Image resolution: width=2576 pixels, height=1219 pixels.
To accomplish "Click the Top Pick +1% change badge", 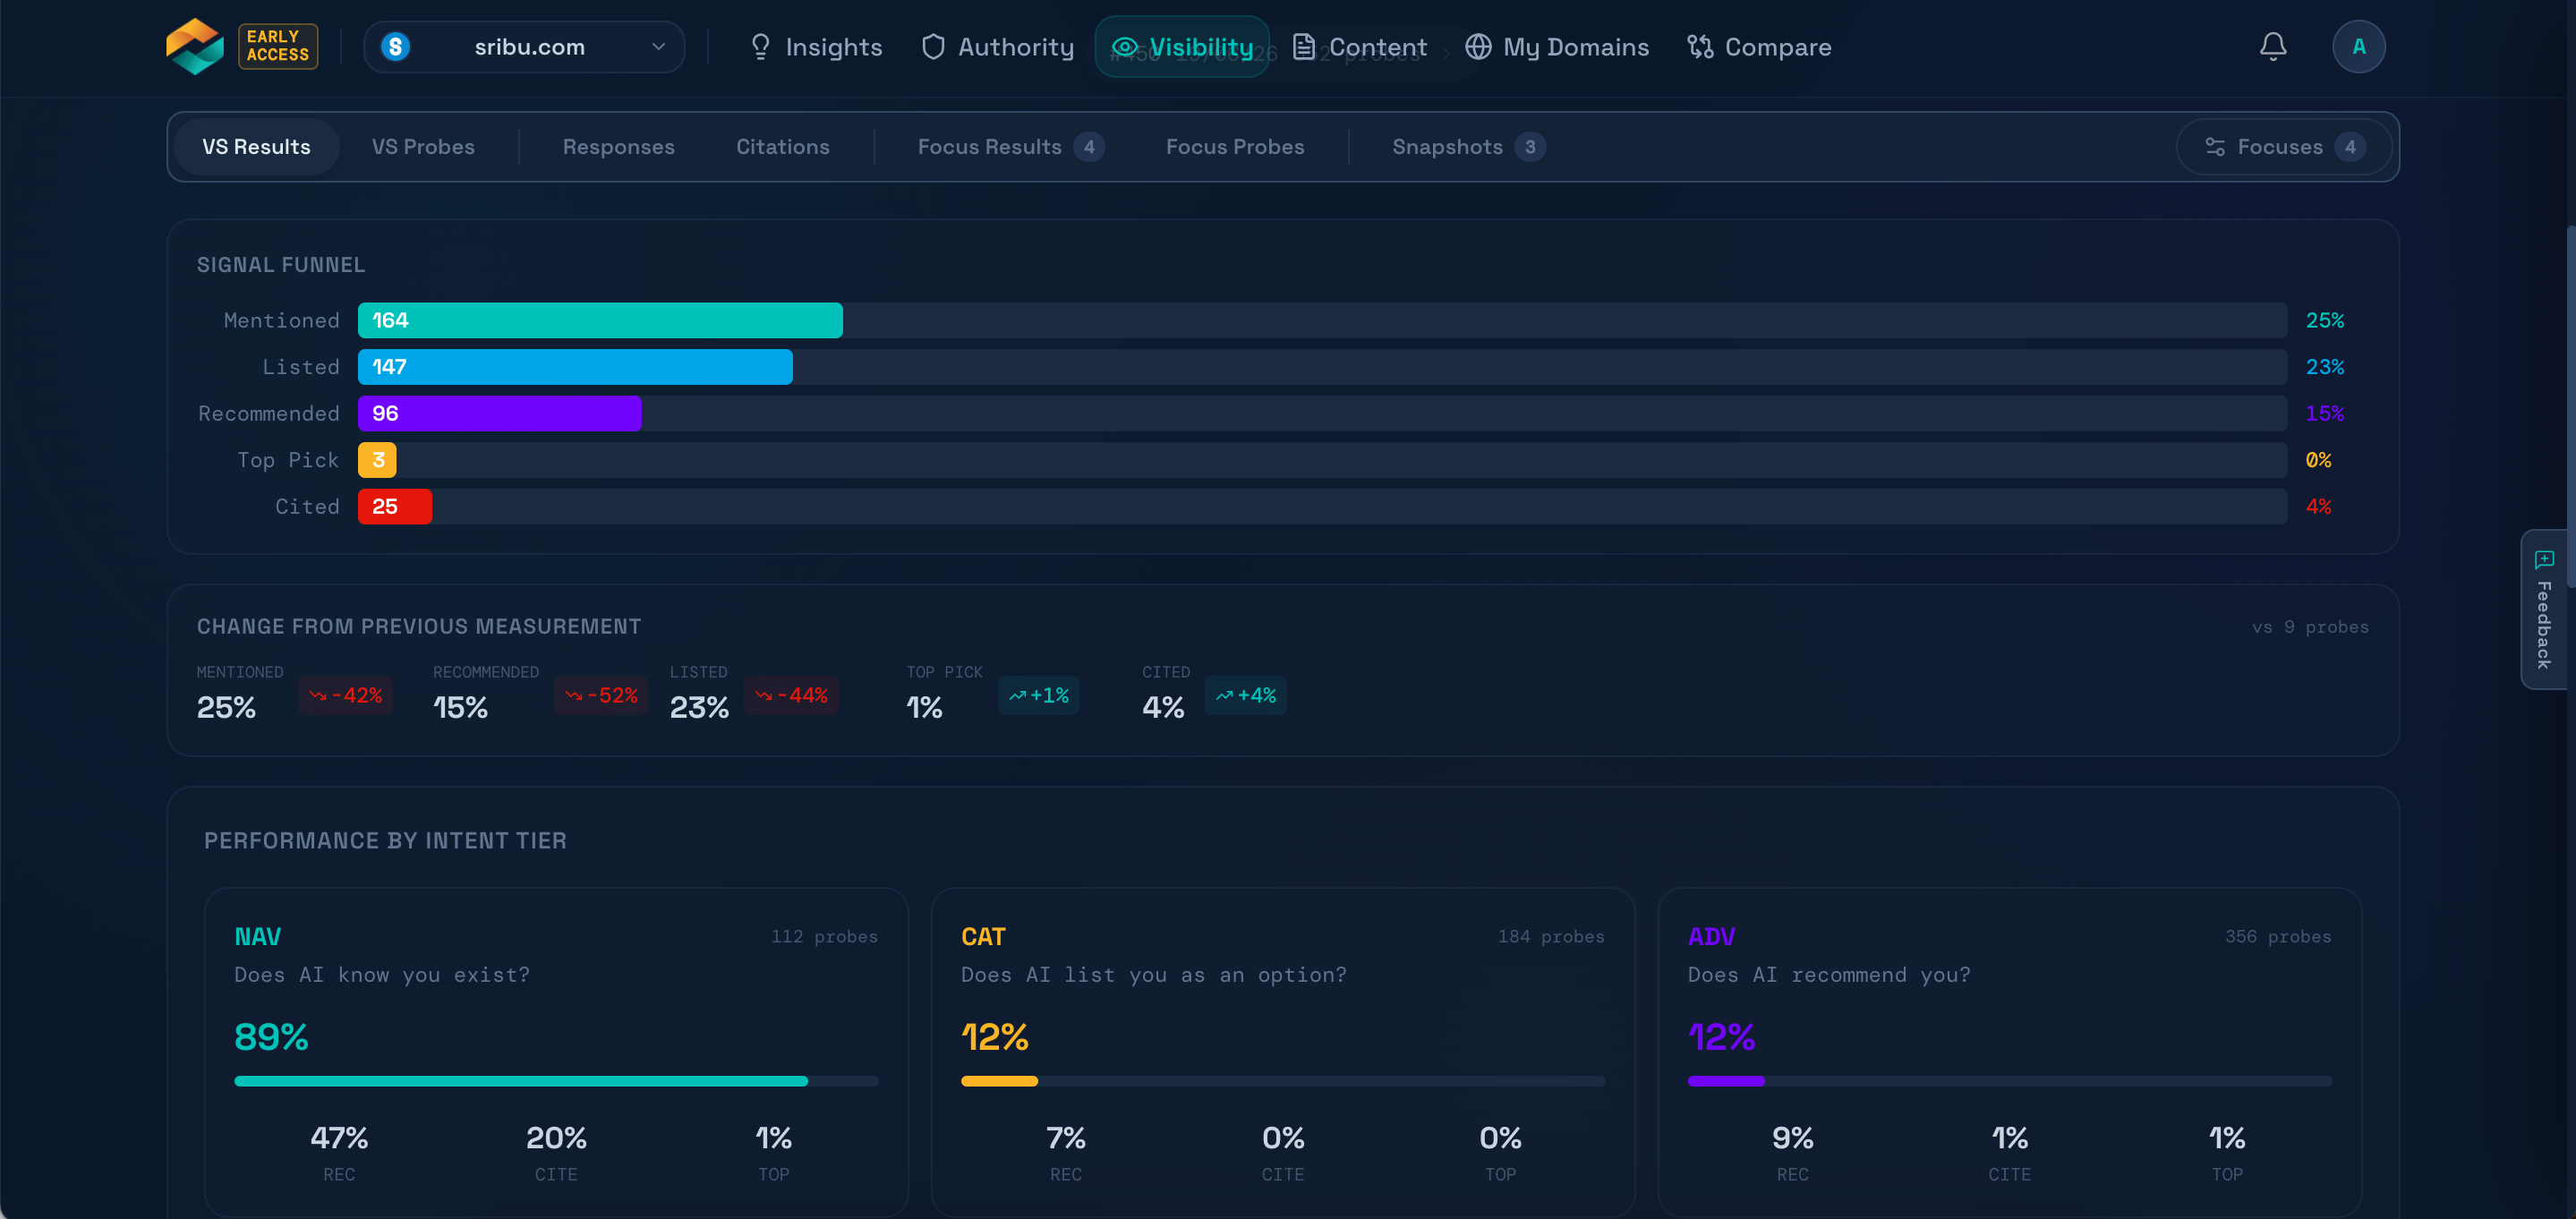I will click(x=1039, y=695).
